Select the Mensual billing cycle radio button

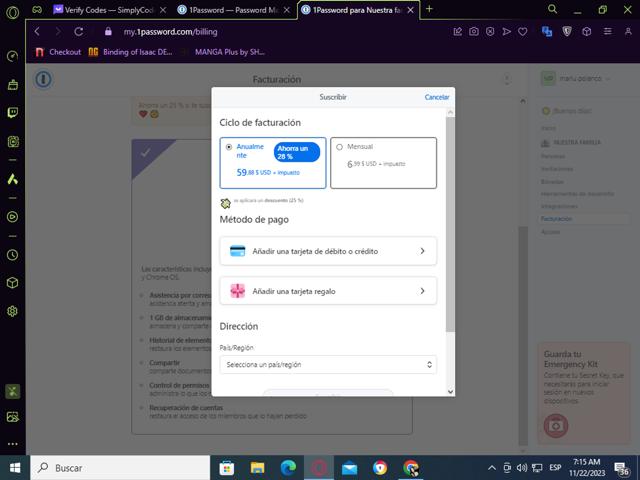pyautogui.click(x=339, y=147)
